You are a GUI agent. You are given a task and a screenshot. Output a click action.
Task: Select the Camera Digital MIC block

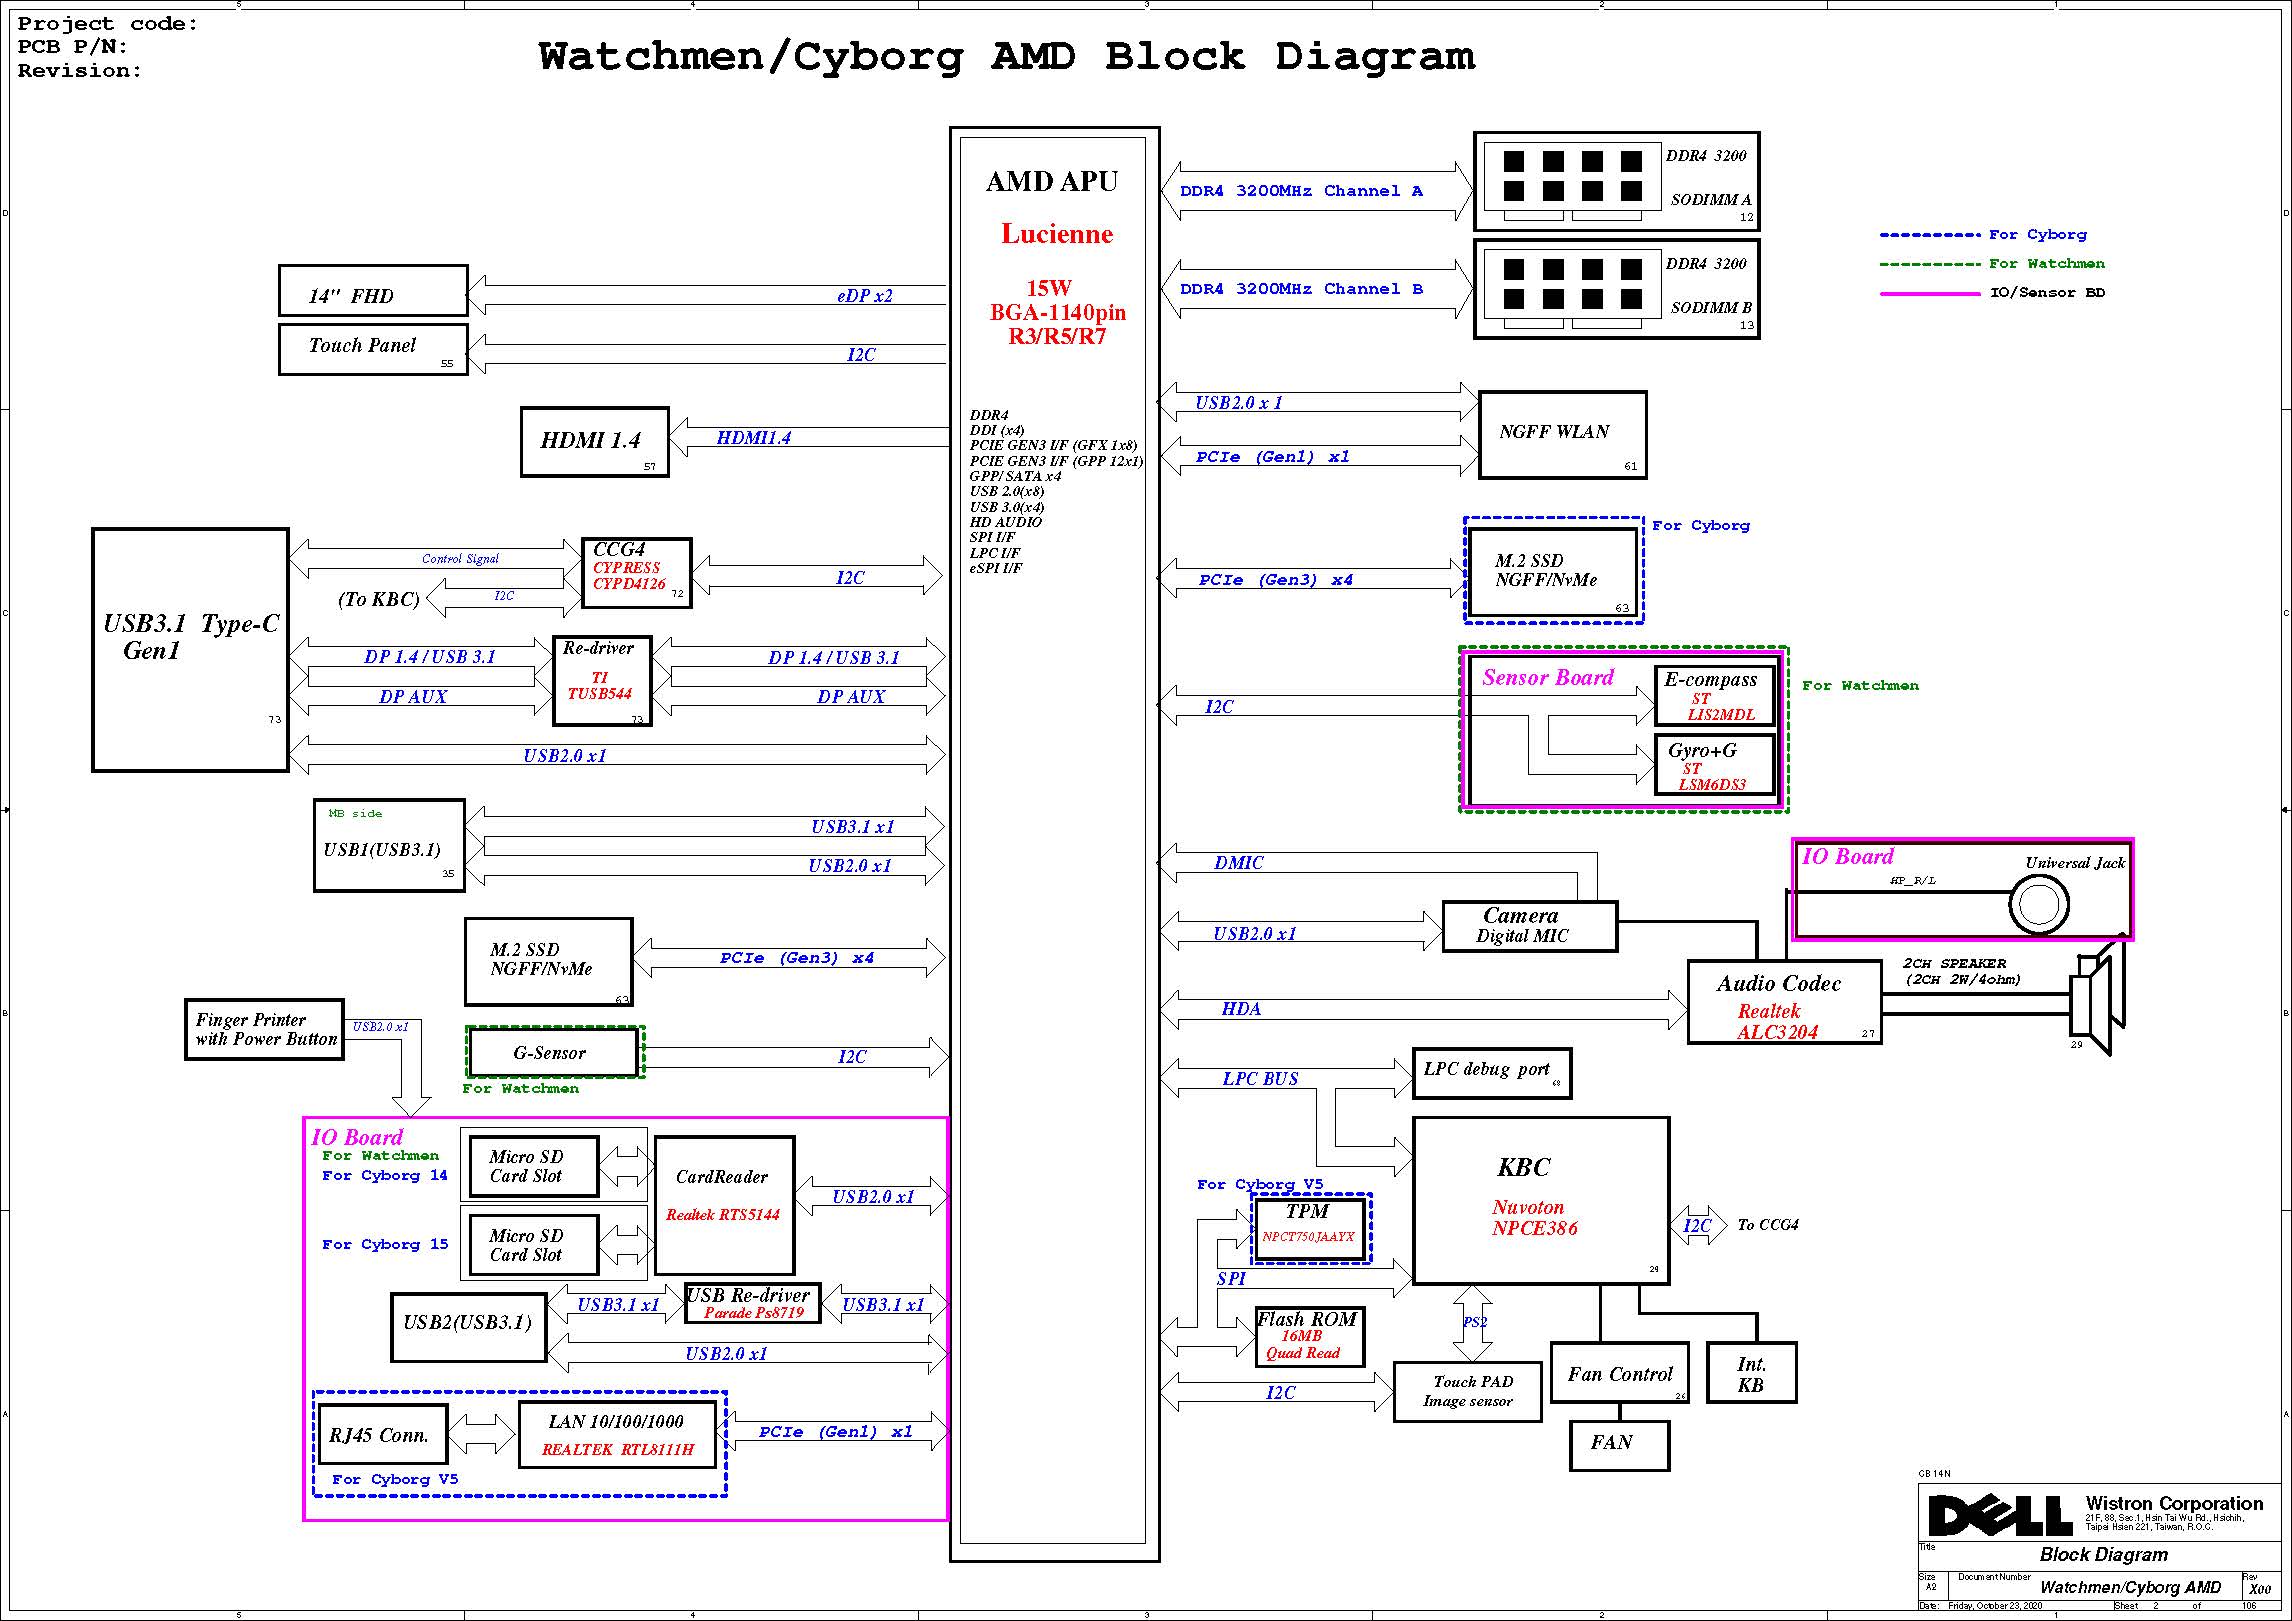point(1530,926)
